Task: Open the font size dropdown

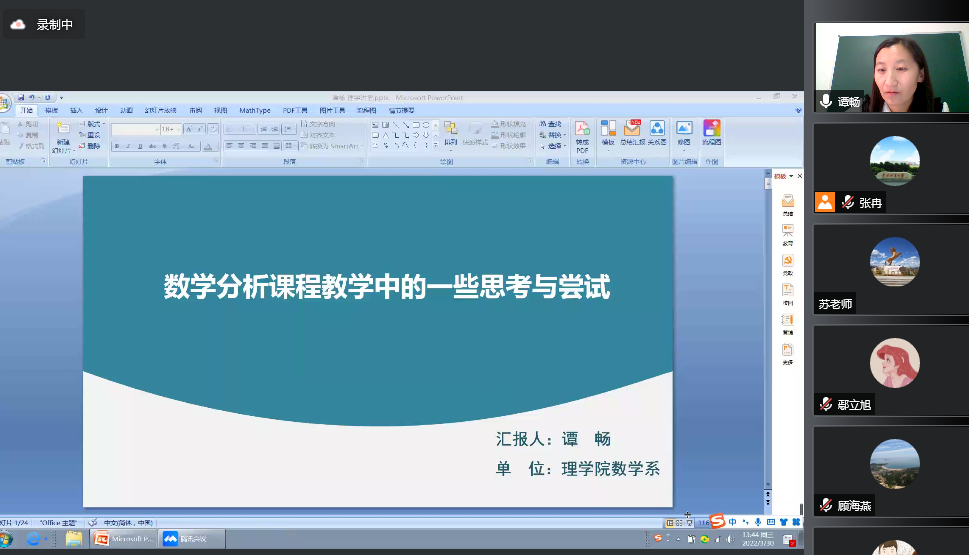Action: (179, 130)
